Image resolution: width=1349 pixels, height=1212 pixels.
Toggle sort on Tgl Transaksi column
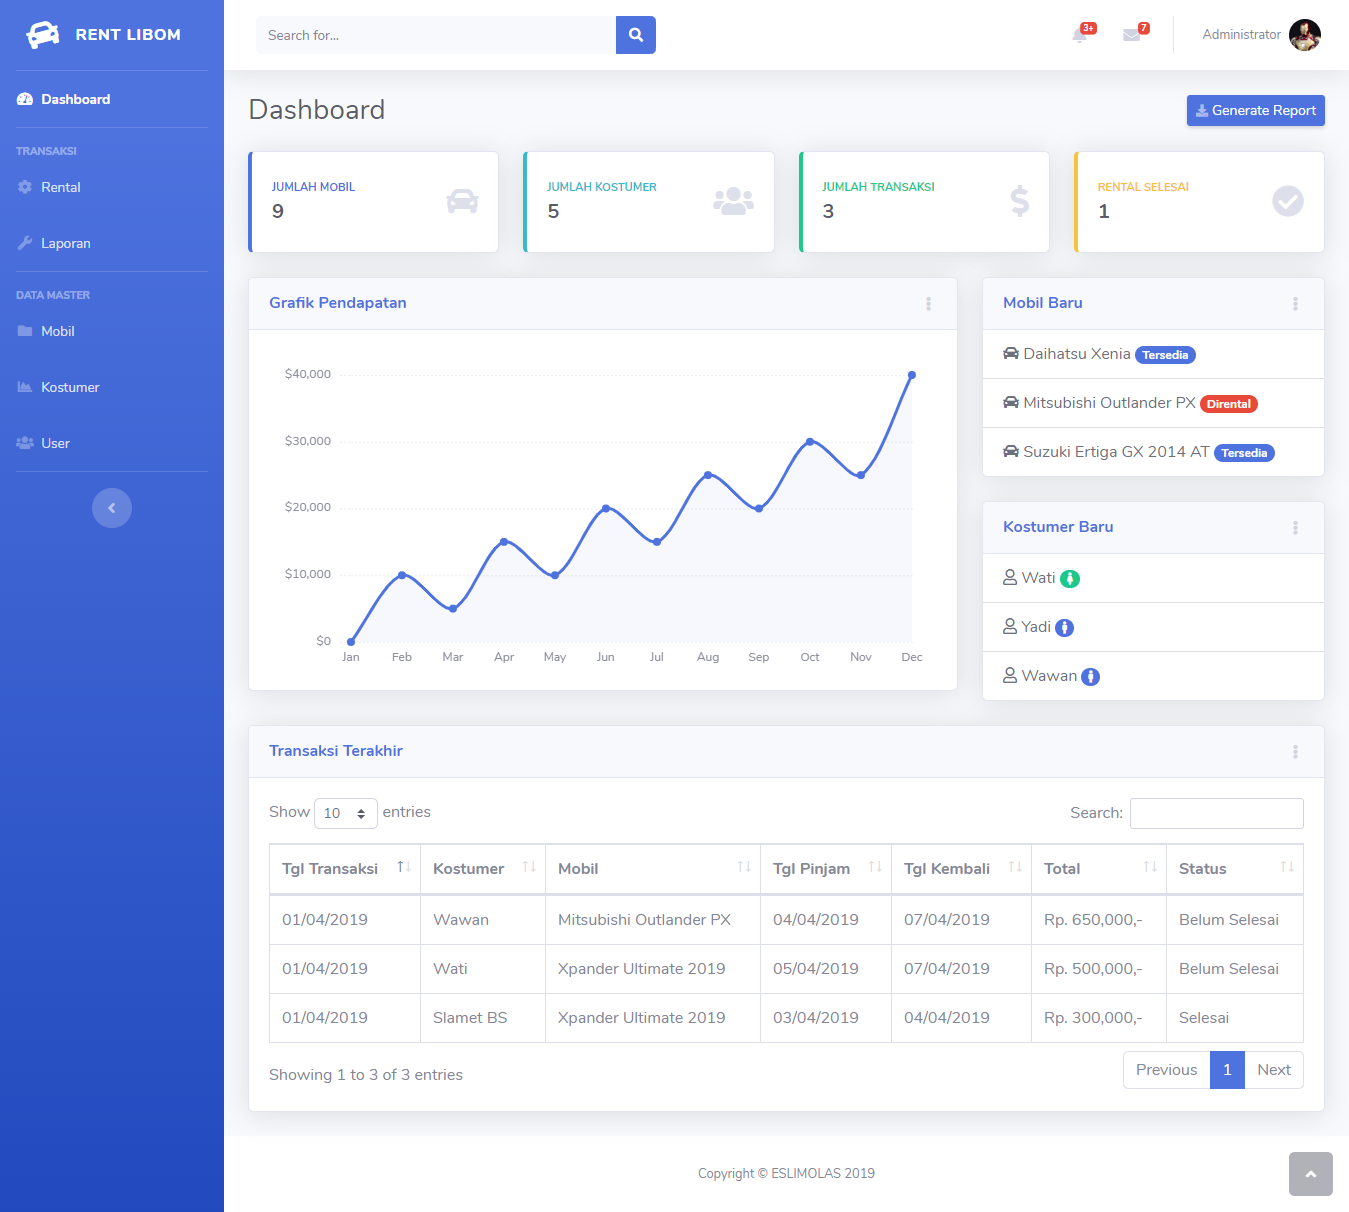(344, 868)
